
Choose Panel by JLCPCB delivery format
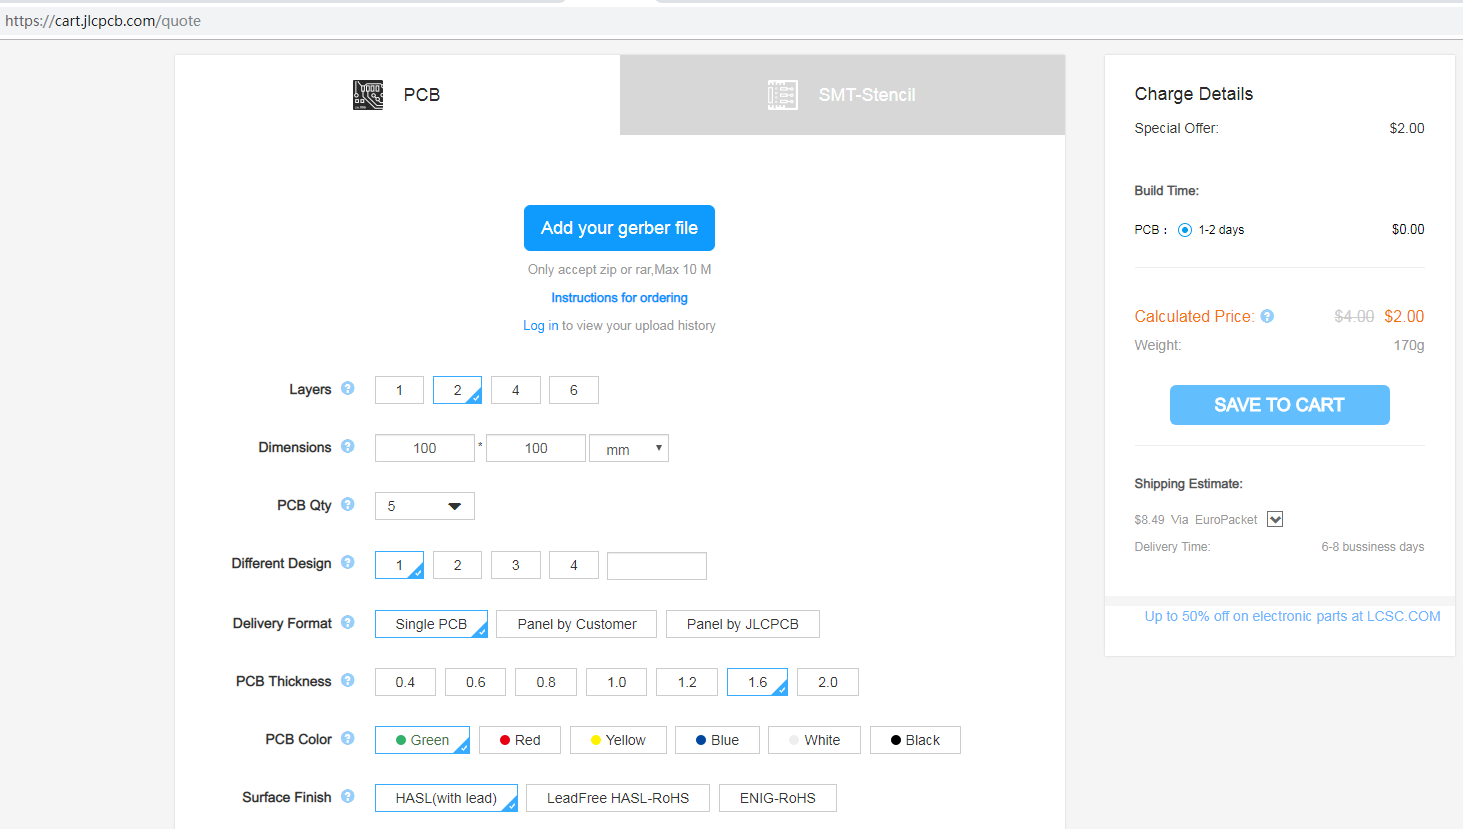click(743, 624)
